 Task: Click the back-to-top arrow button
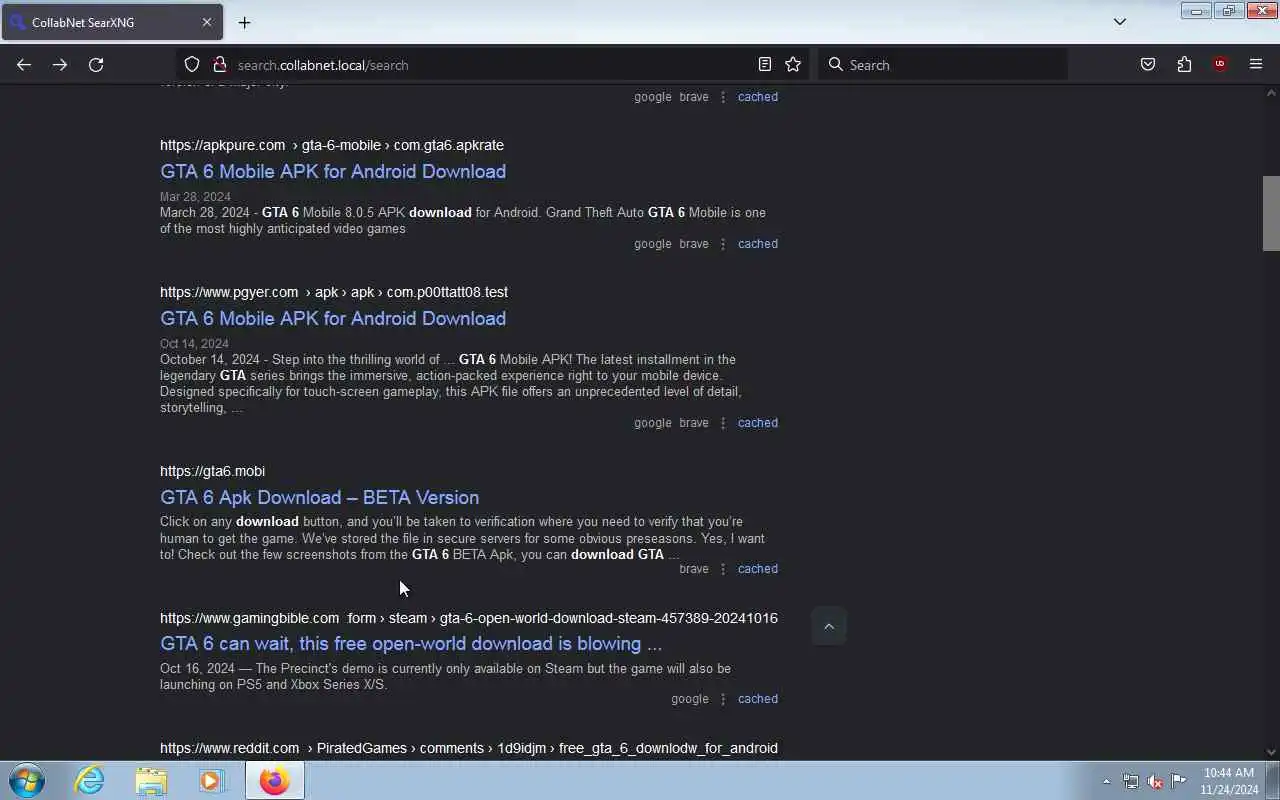coord(828,626)
